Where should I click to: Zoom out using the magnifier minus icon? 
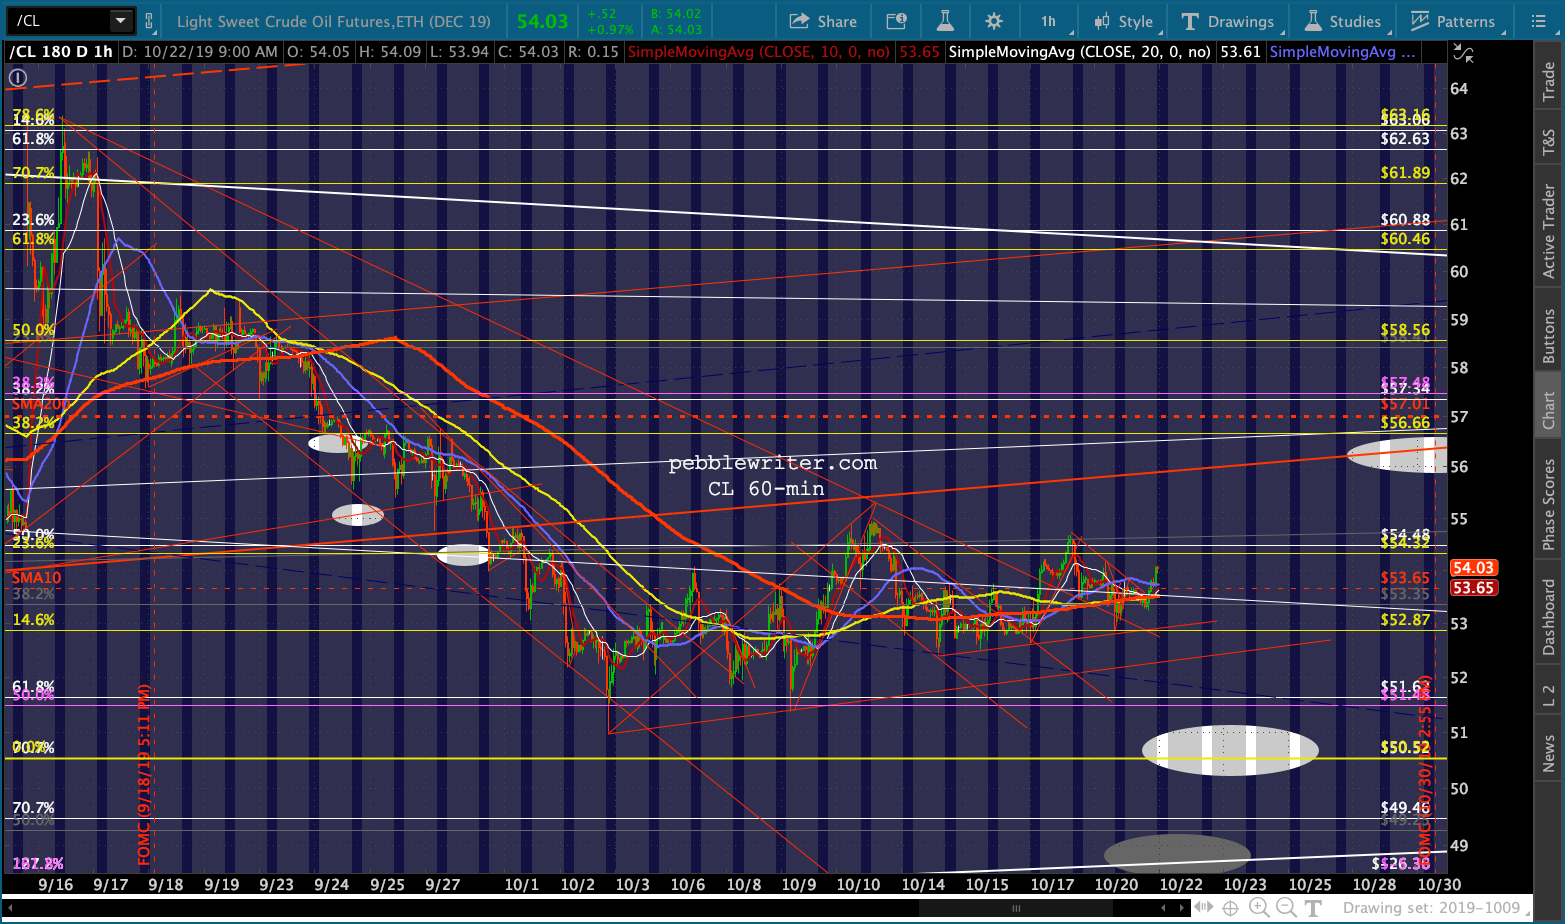[x=1286, y=908]
